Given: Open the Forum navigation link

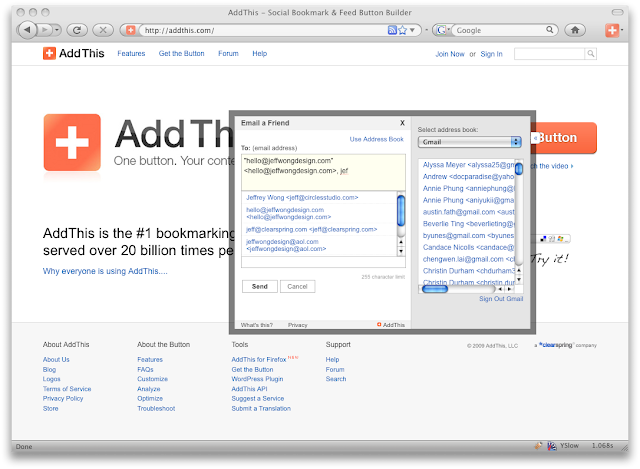Looking at the screenshot, I should (x=228, y=53).
